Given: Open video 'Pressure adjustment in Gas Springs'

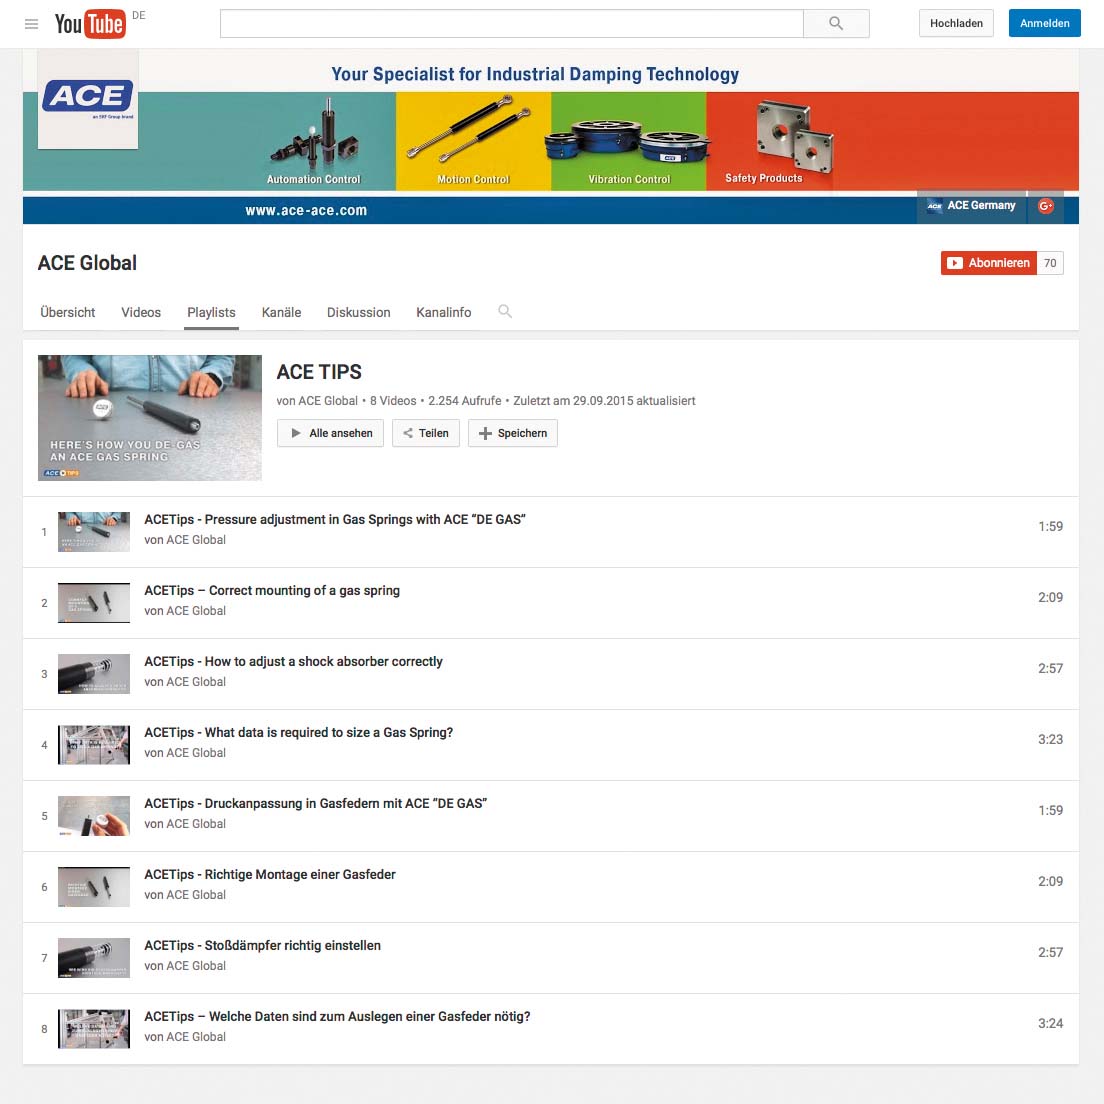Looking at the screenshot, I should tap(335, 520).
